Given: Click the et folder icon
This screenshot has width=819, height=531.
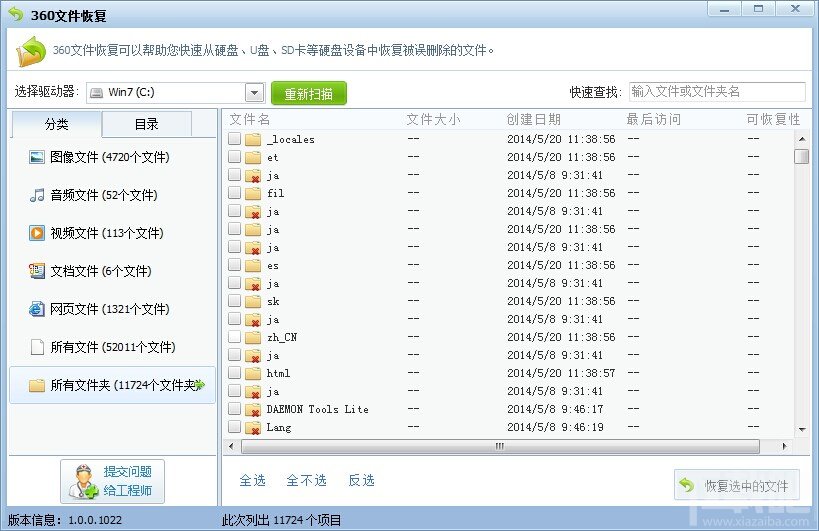Looking at the screenshot, I should [x=253, y=157].
